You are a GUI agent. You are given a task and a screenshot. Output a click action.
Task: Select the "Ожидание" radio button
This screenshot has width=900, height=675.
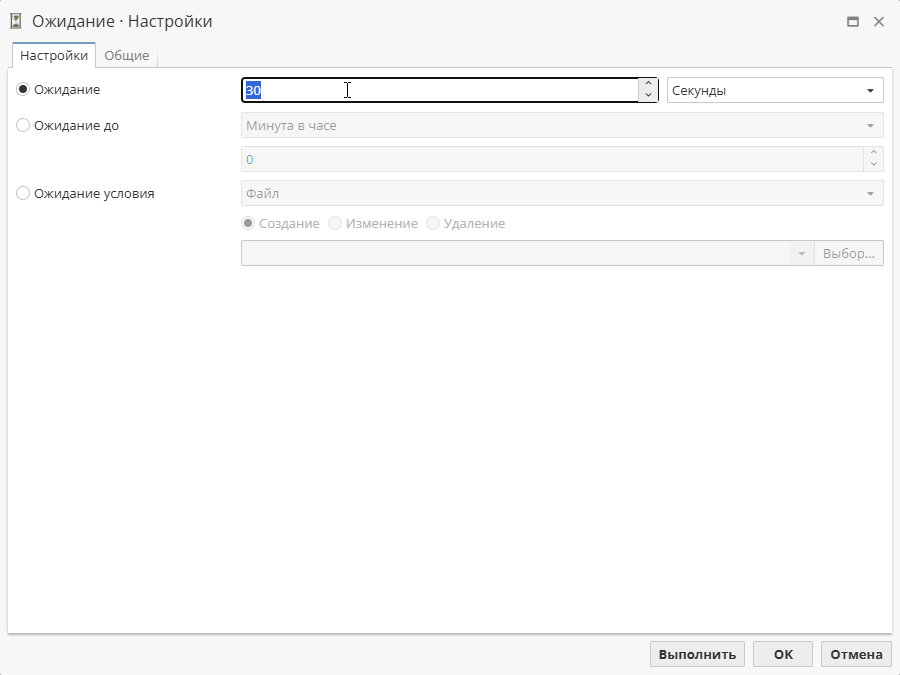click(22, 89)
